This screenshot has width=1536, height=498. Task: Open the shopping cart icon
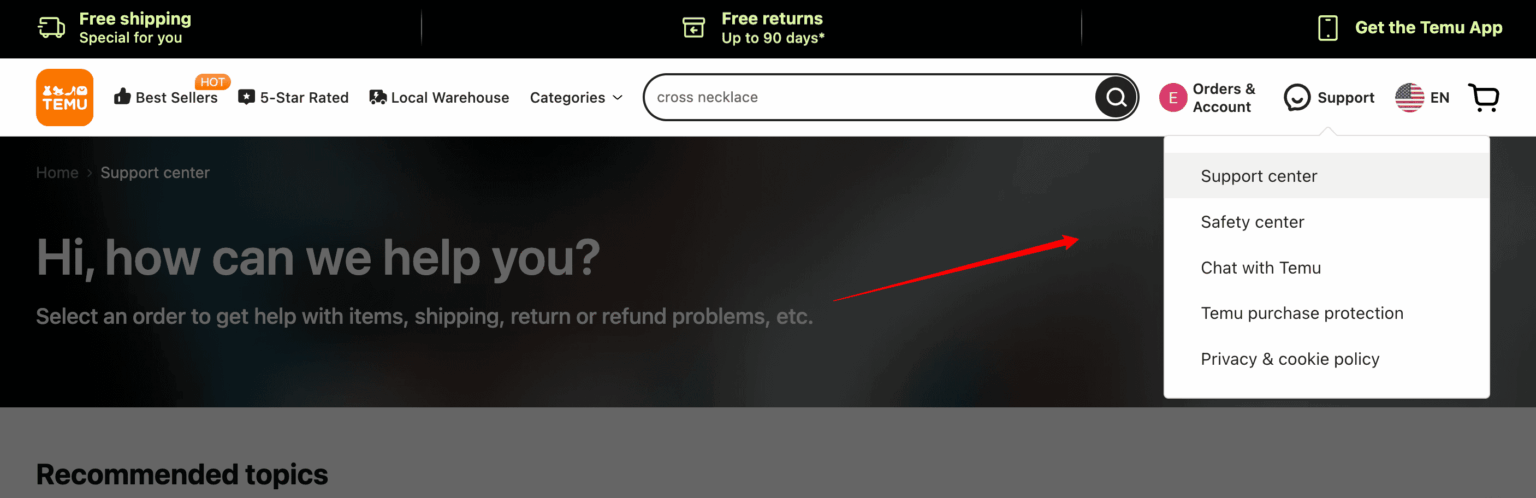(x=1484, y=97)
